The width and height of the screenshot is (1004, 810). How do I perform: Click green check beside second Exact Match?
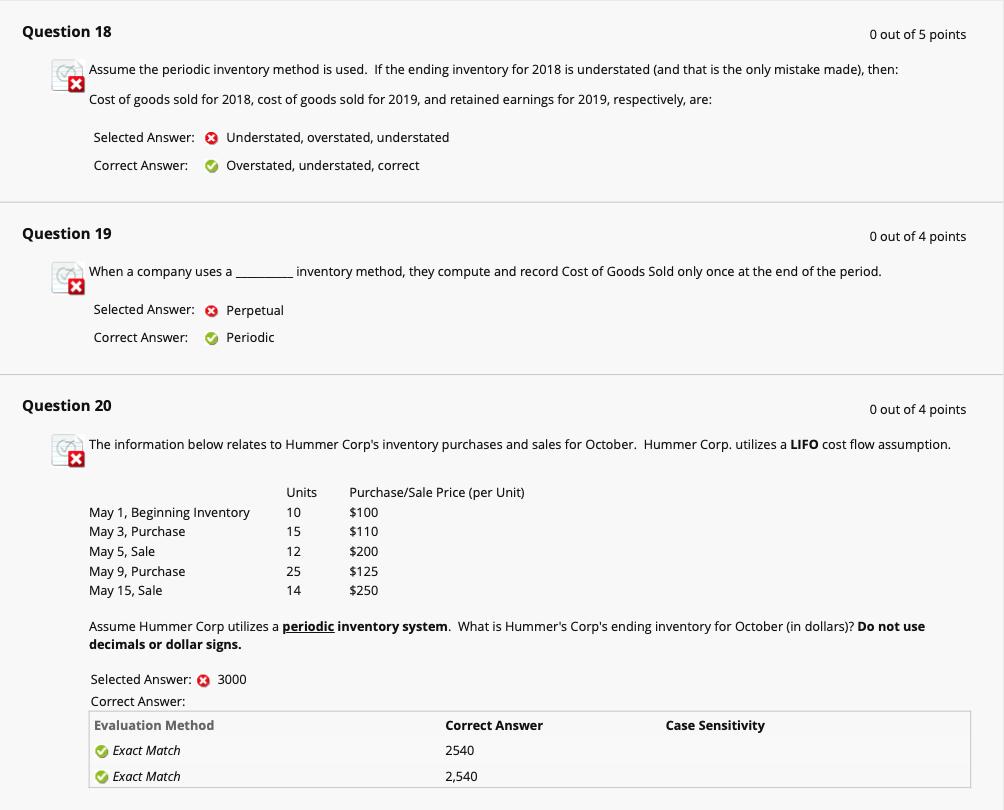(101, 777)
